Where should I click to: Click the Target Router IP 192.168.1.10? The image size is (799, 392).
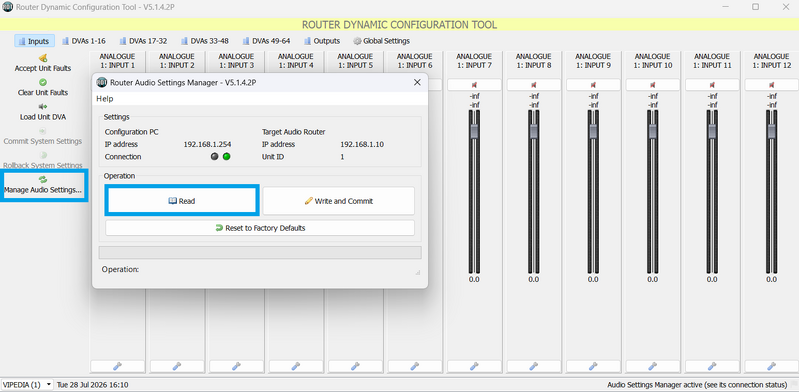[x=362, y=144]
